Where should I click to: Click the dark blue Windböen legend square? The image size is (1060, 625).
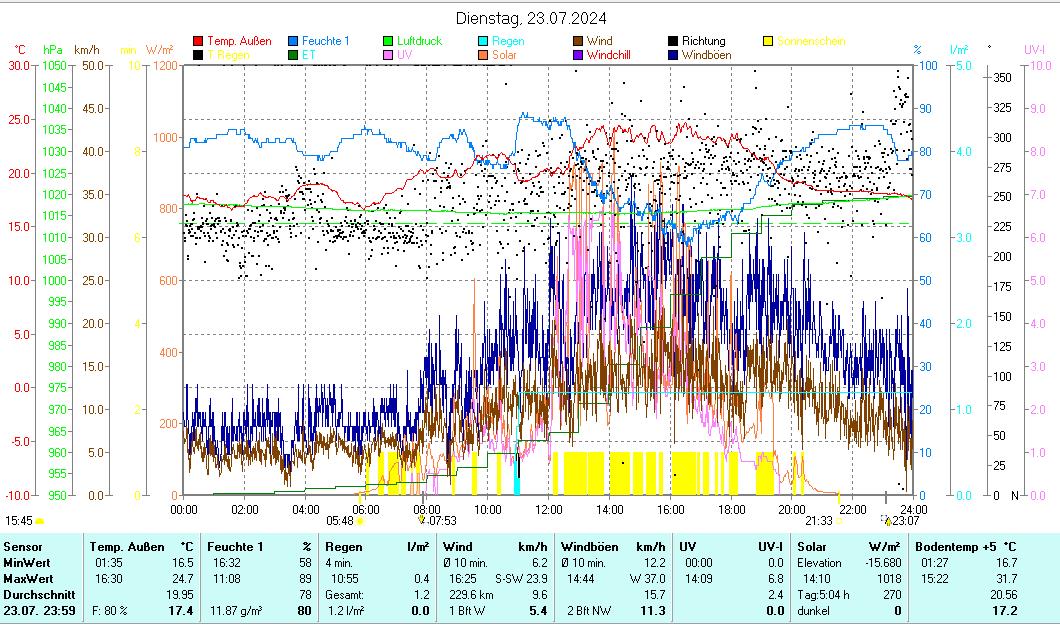point(674,55)
